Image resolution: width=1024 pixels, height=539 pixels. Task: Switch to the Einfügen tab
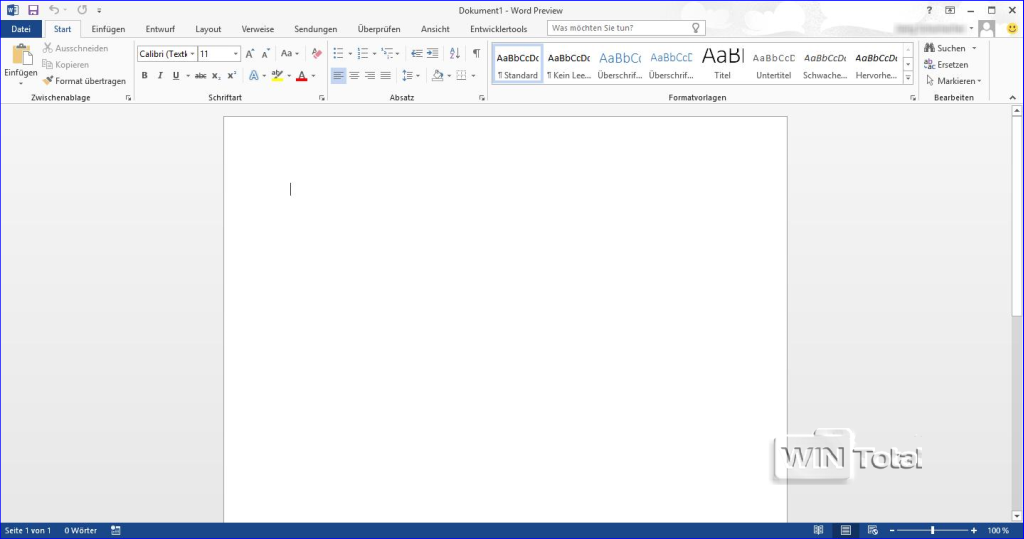click(108, 29)
